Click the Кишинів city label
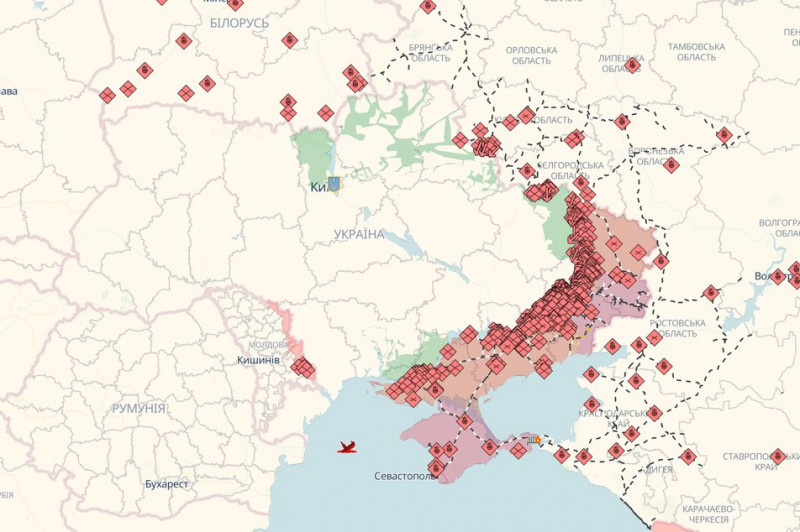The width and height of the screenshot is (800, 532). point(258,360)
